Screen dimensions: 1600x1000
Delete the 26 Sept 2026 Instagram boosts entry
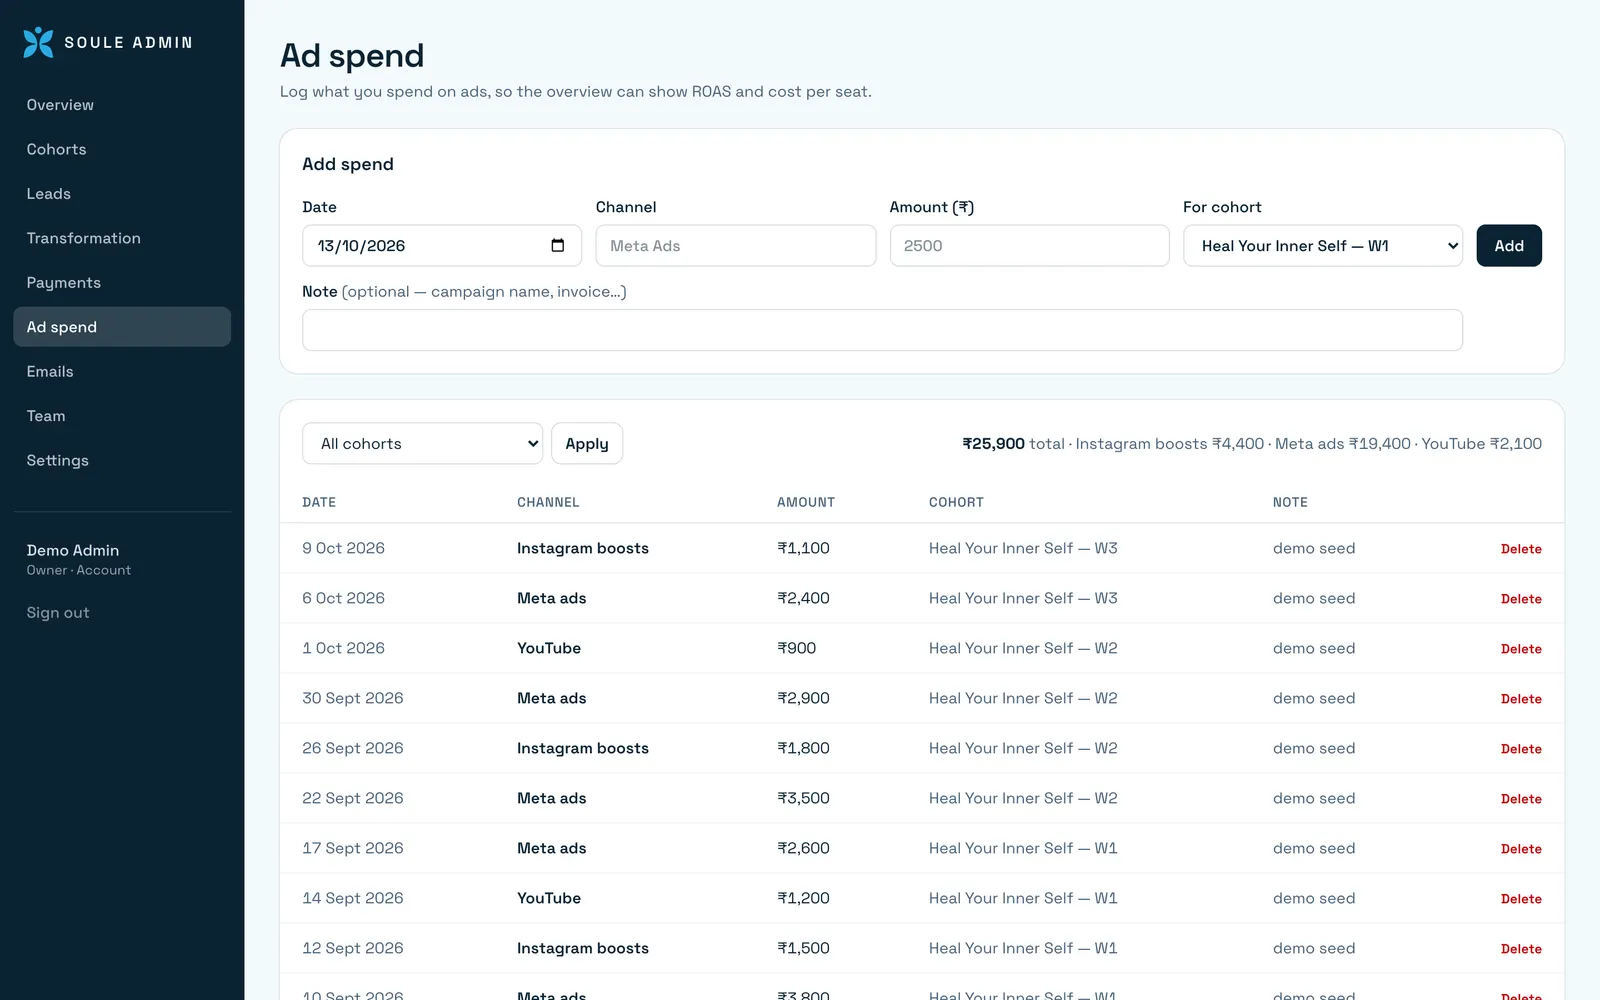1521,749
